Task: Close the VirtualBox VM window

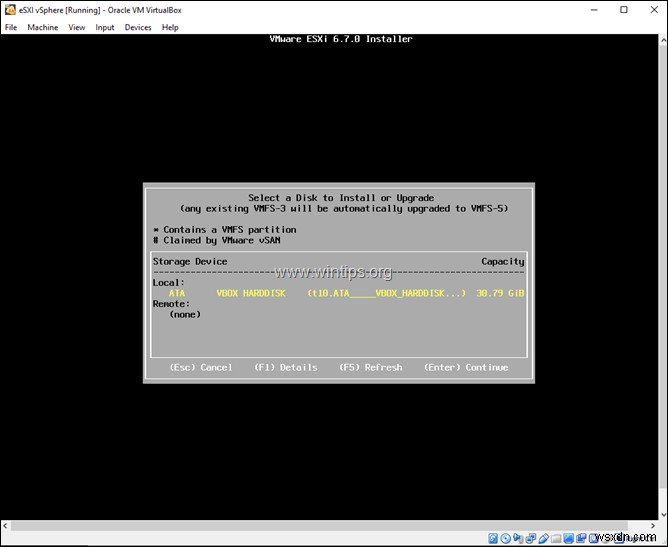Action: (x=654, y=10)
